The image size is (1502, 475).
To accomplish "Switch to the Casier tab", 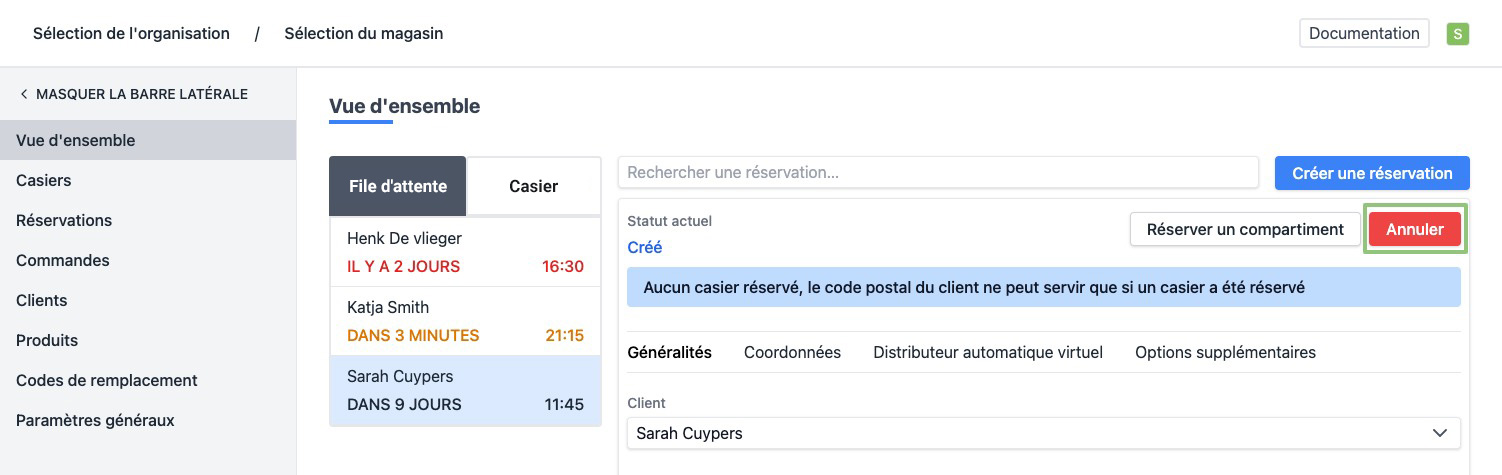I will click(x=533, y=186).
